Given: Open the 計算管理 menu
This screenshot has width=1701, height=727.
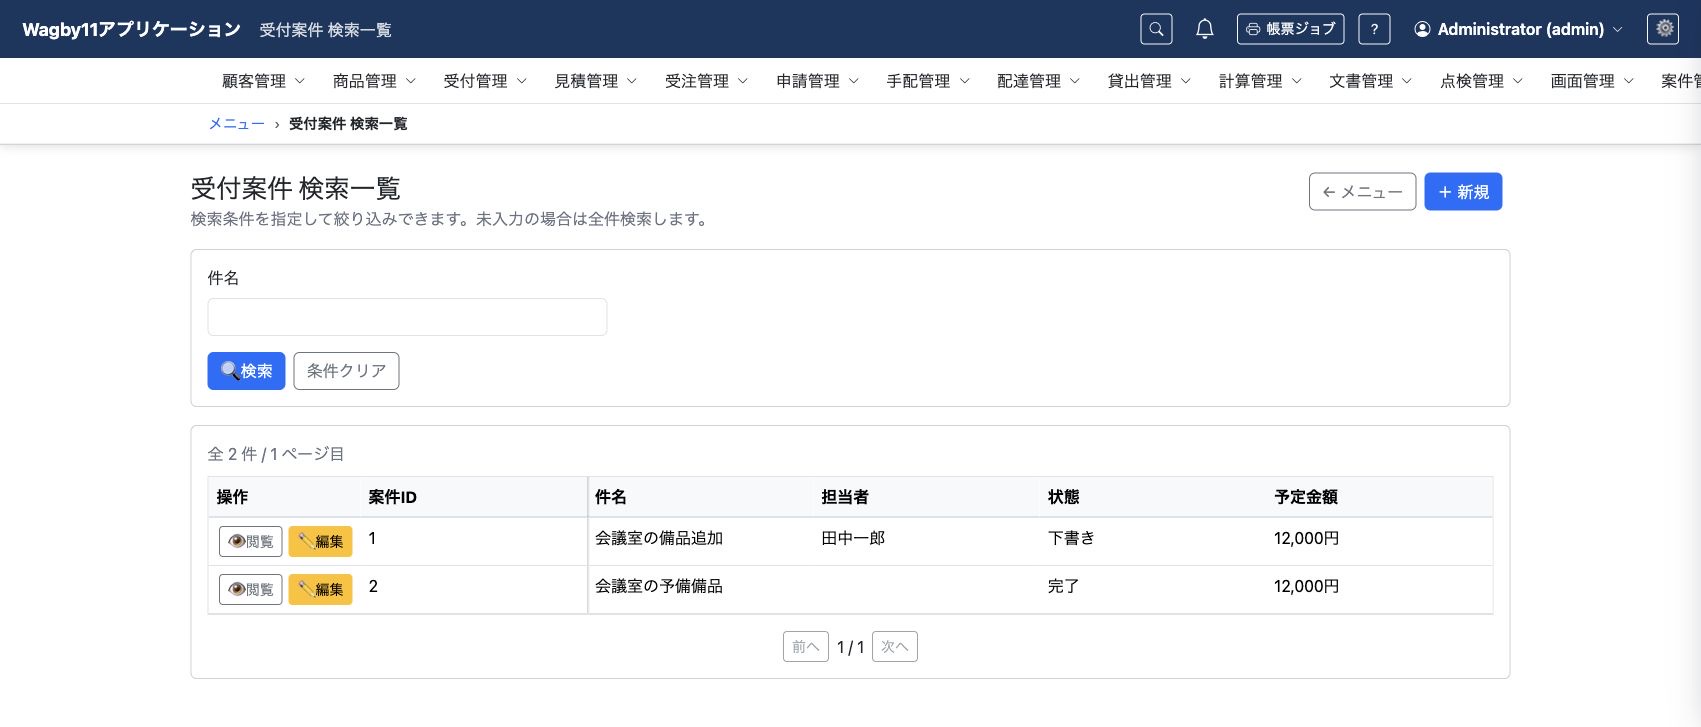Looking at the screenshot, I should pos(1260,81).
